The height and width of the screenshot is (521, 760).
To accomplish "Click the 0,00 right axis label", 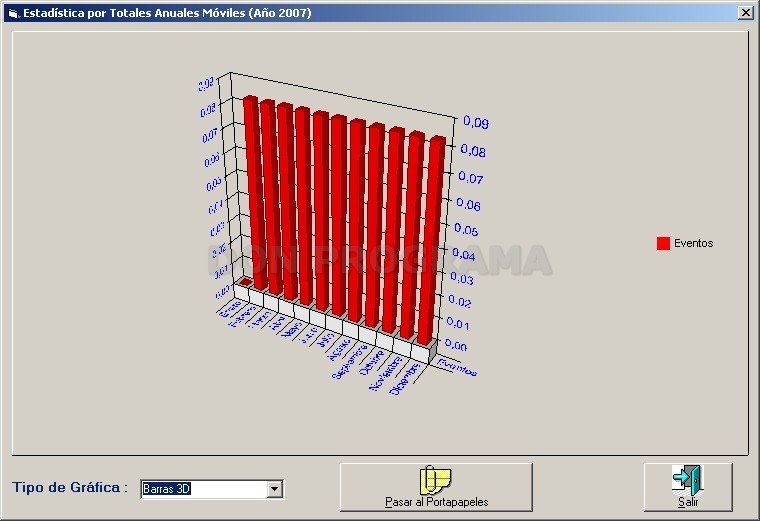I will point(456,346).
